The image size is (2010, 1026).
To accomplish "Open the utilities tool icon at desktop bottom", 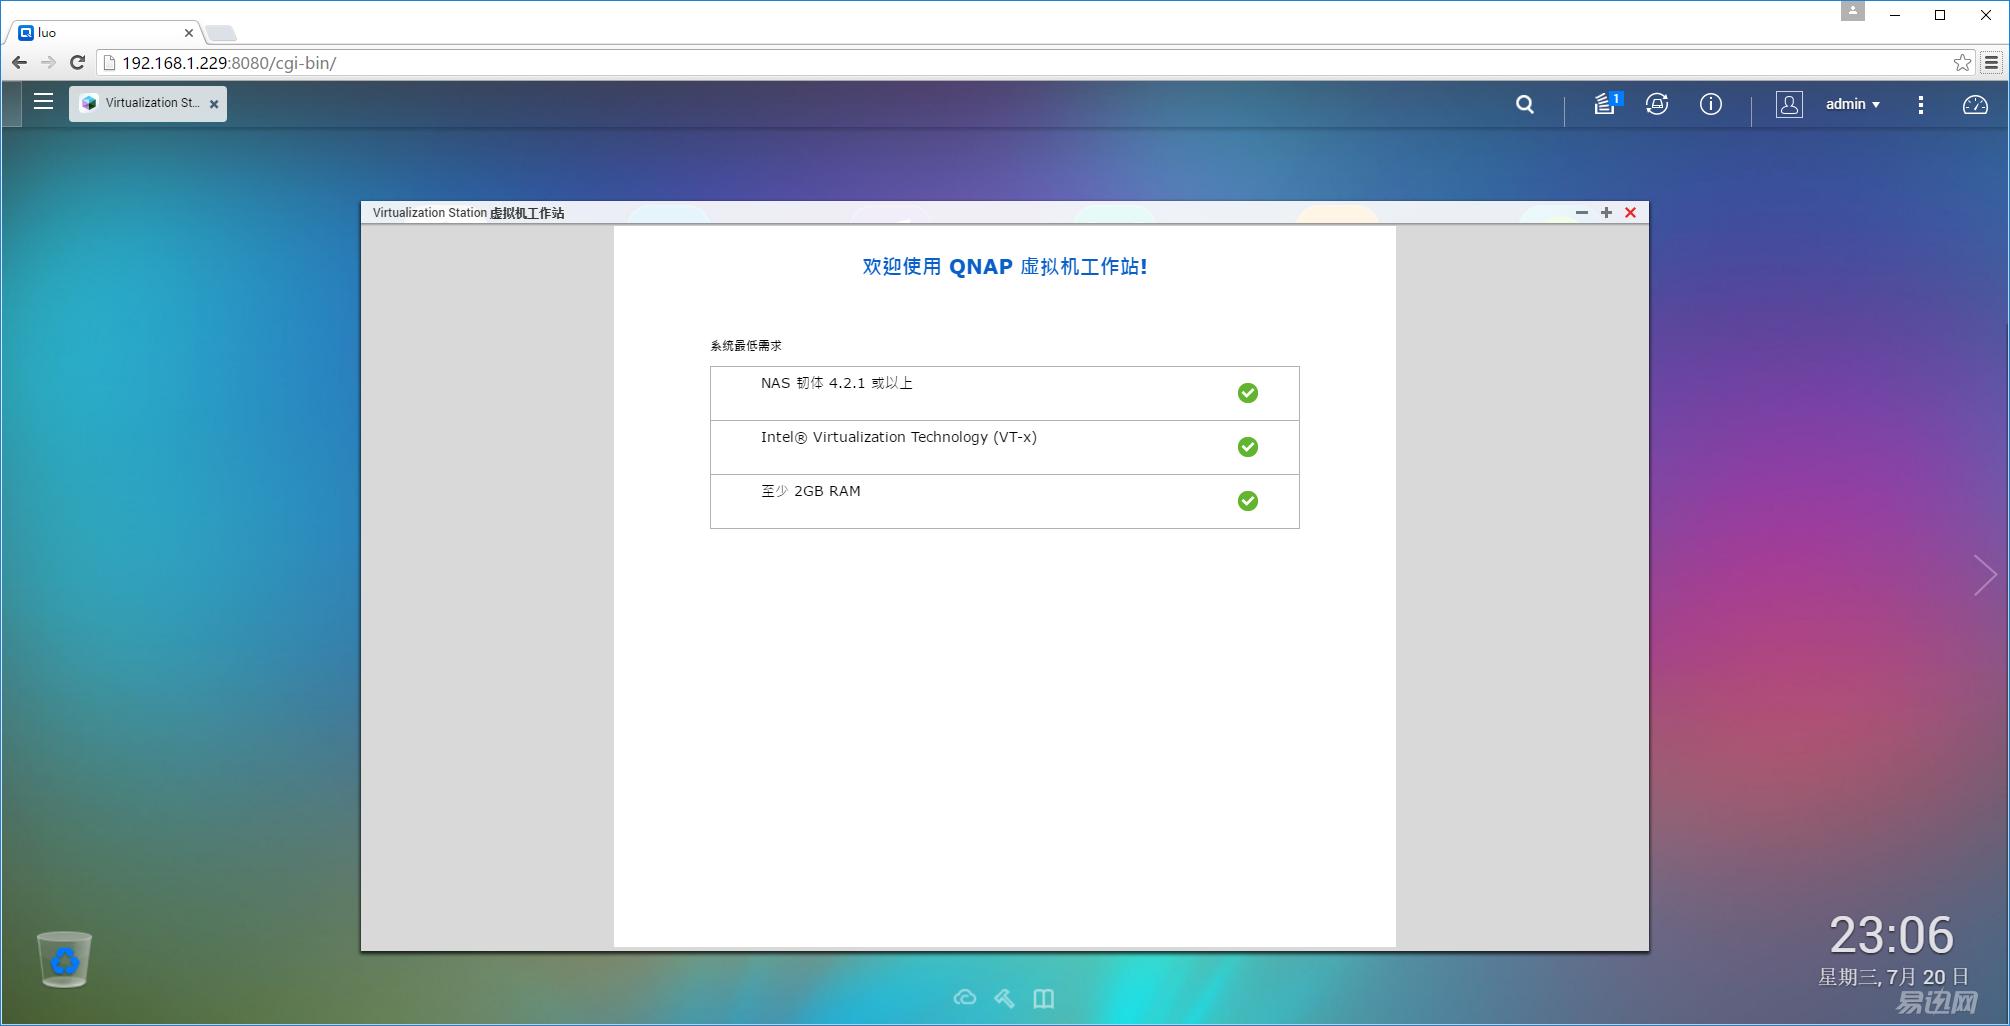I will pos(1004,998).
